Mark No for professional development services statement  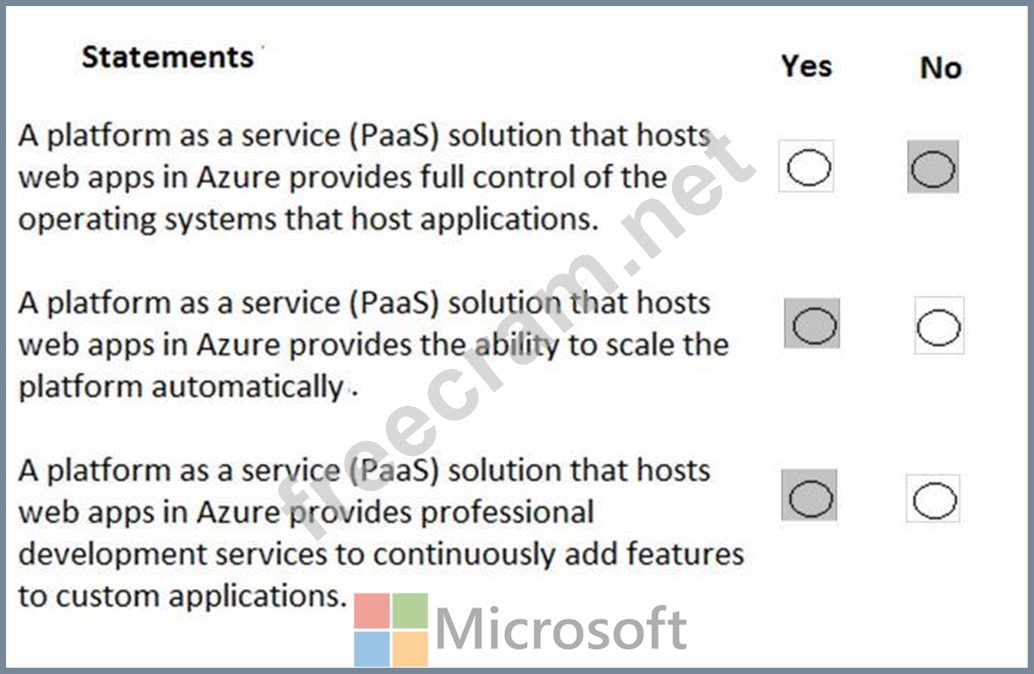click(933, 499)
